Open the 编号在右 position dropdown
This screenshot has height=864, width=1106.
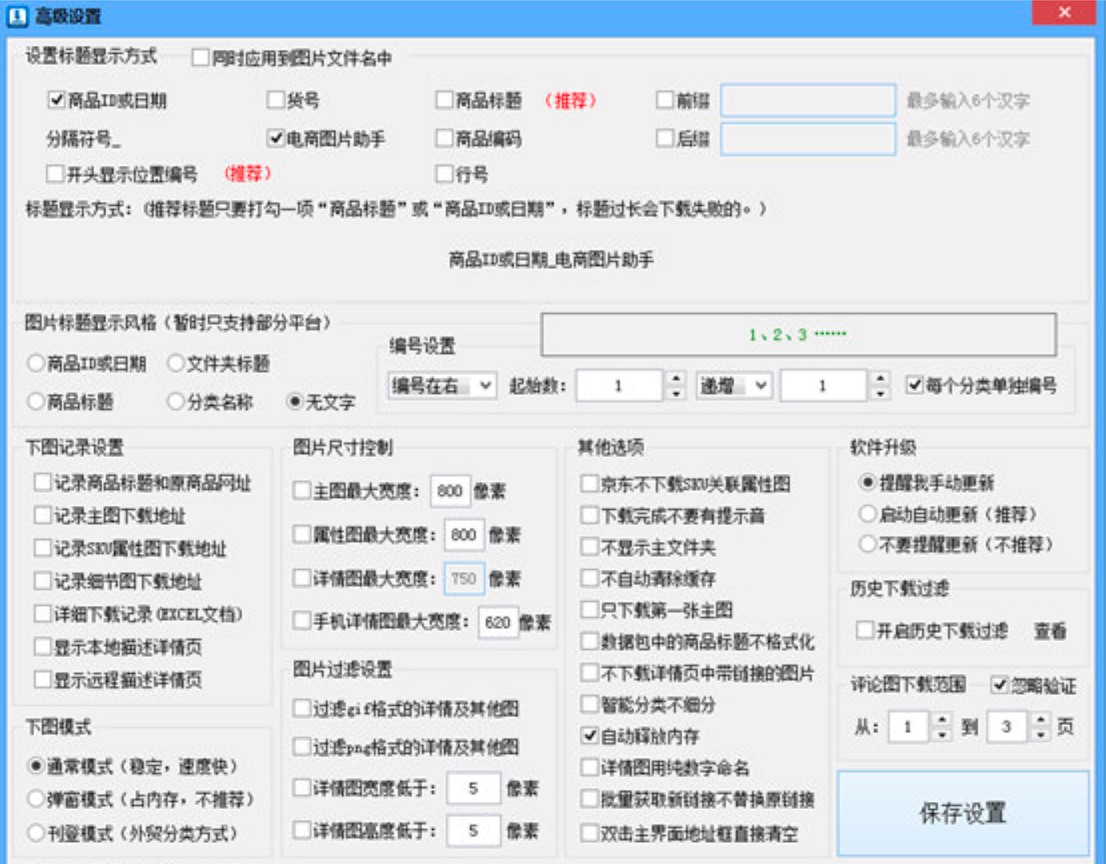[441, 386]
